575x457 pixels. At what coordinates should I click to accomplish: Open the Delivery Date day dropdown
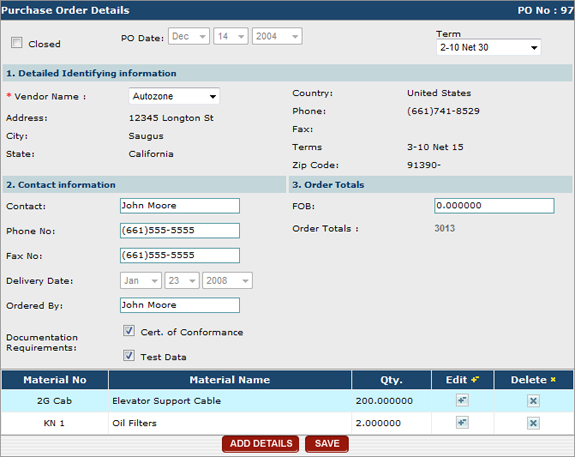[x=182, y=281]
